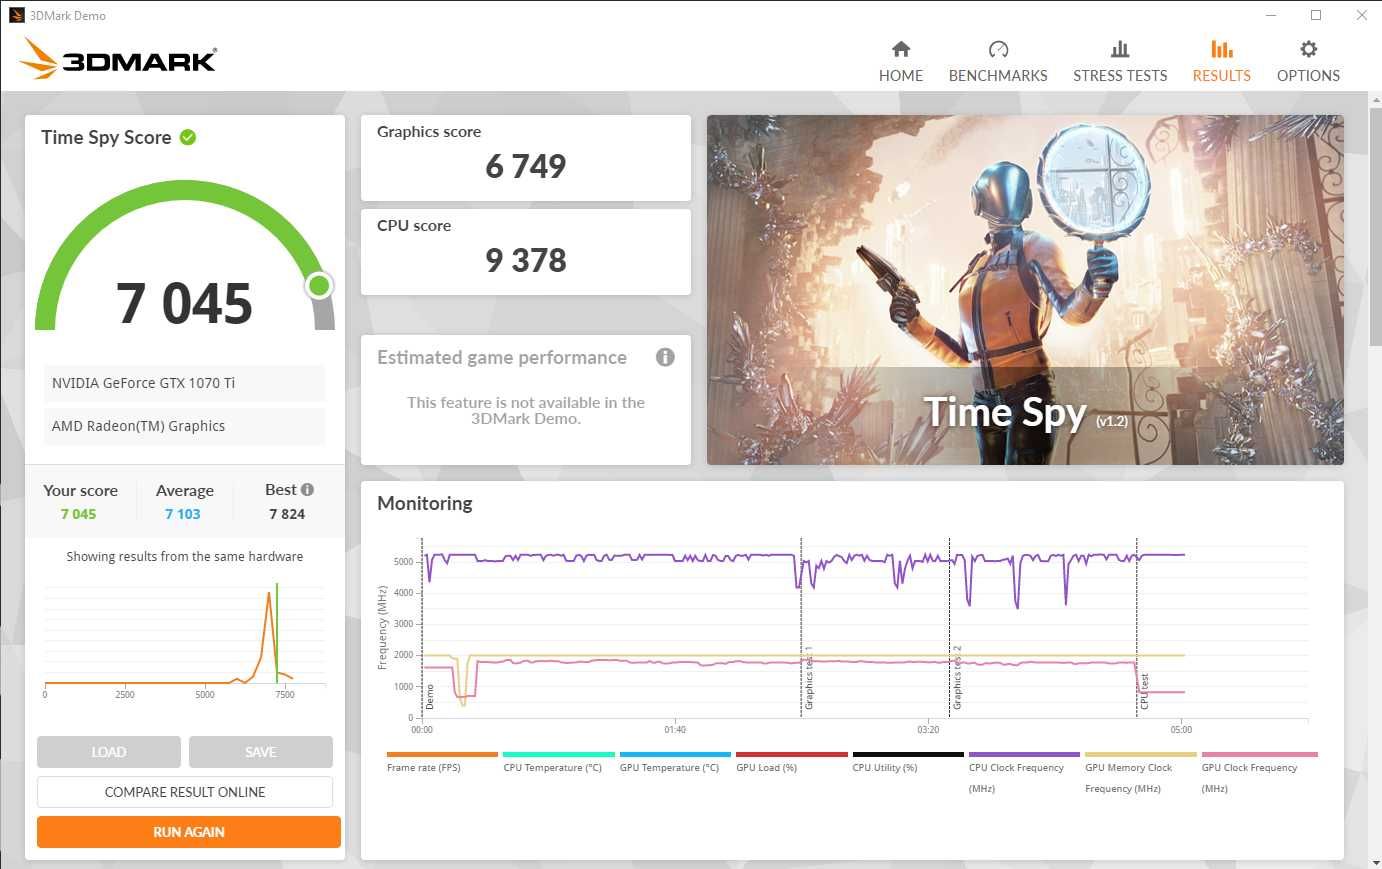Viewport: 1382px width, 869px height.
Task: Click the best score 7 824
Action: pos(287,514)
